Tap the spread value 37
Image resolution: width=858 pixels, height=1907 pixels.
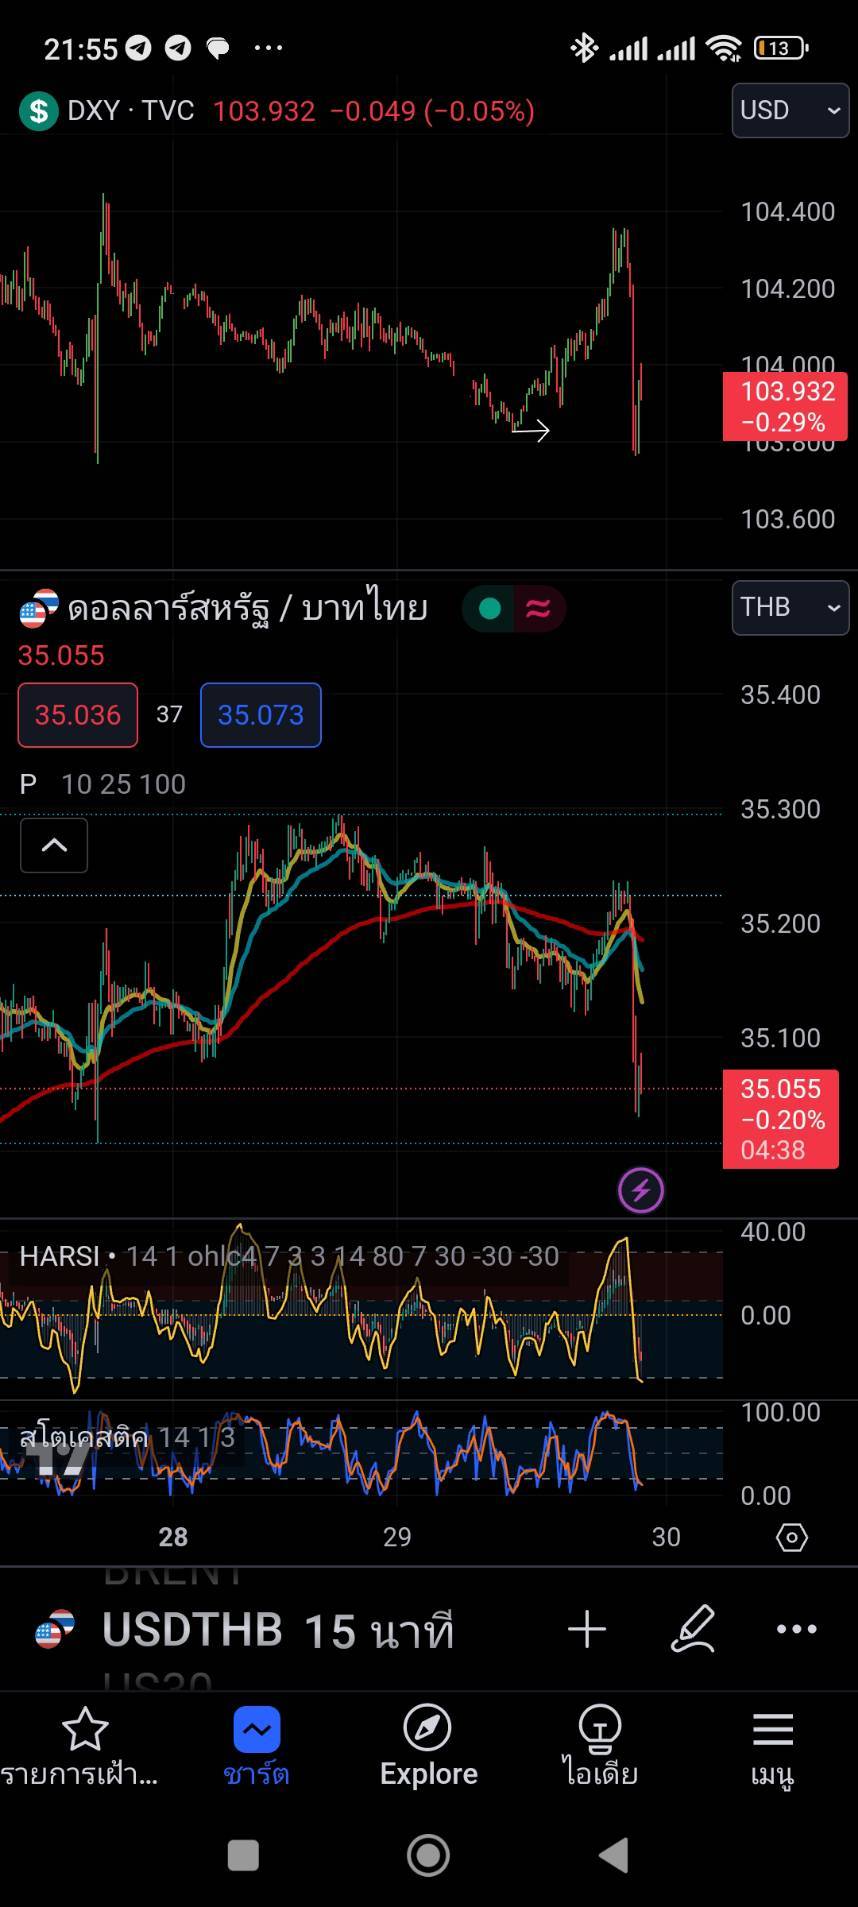point(169,714)
